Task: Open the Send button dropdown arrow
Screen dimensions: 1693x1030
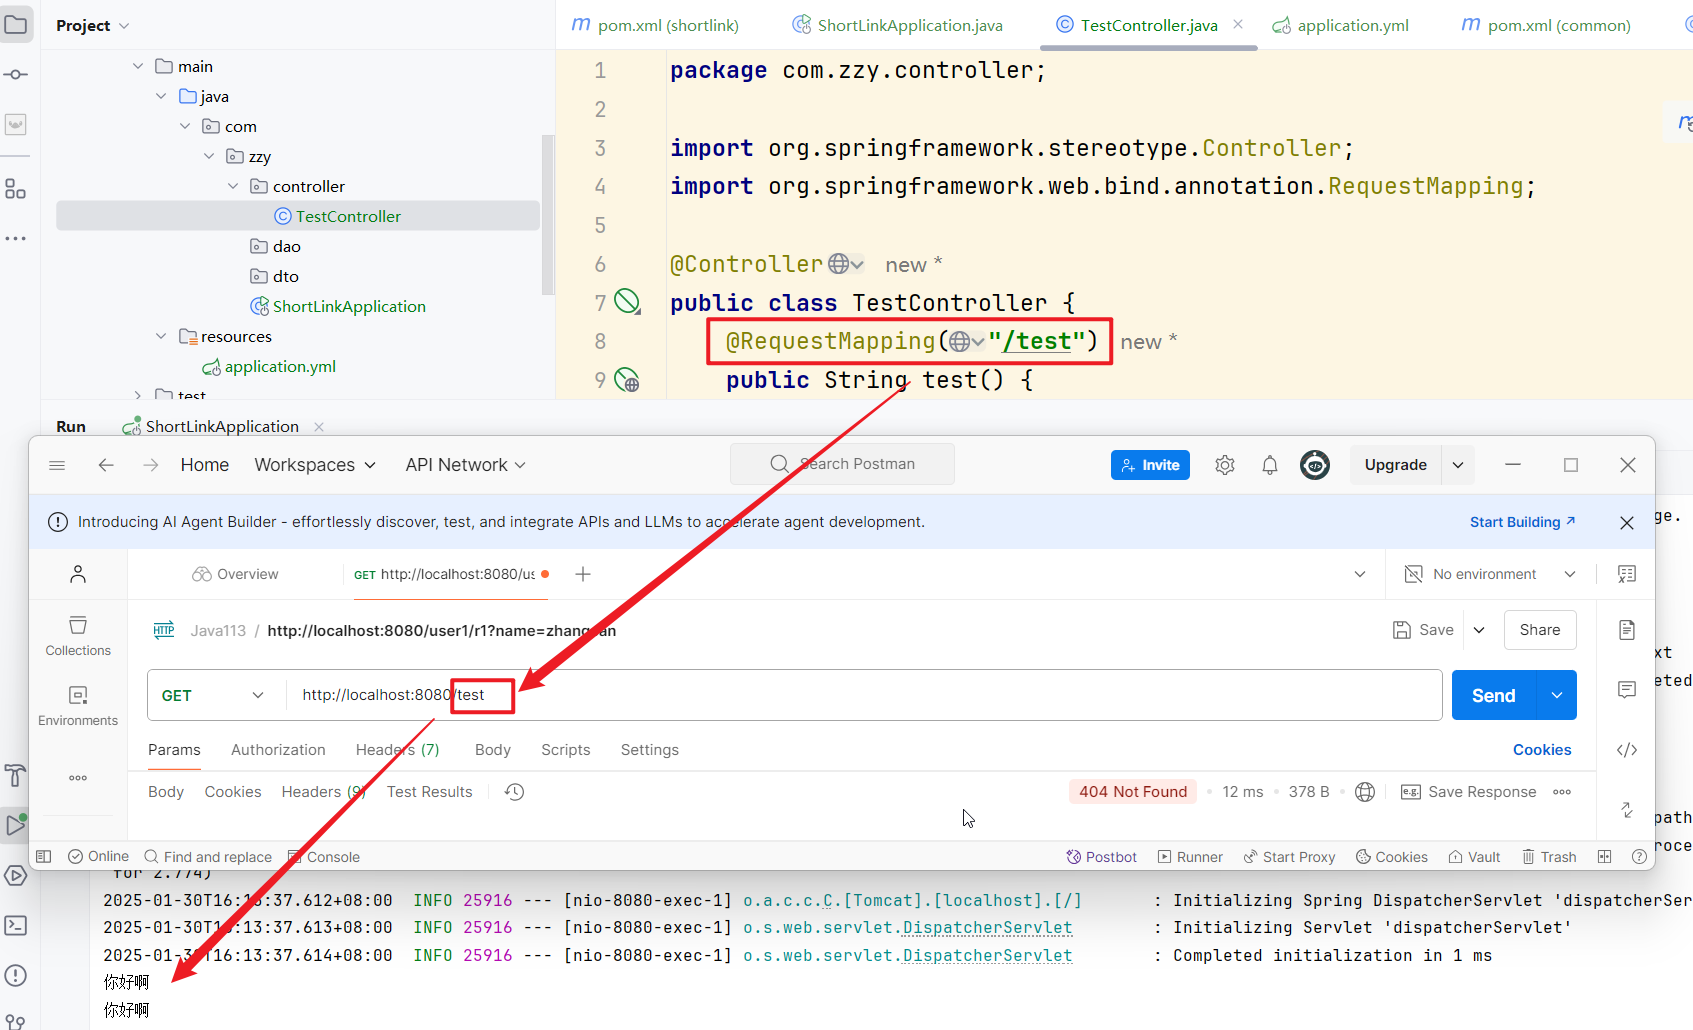Action: pyautogui.click(x=1557, y=695)
